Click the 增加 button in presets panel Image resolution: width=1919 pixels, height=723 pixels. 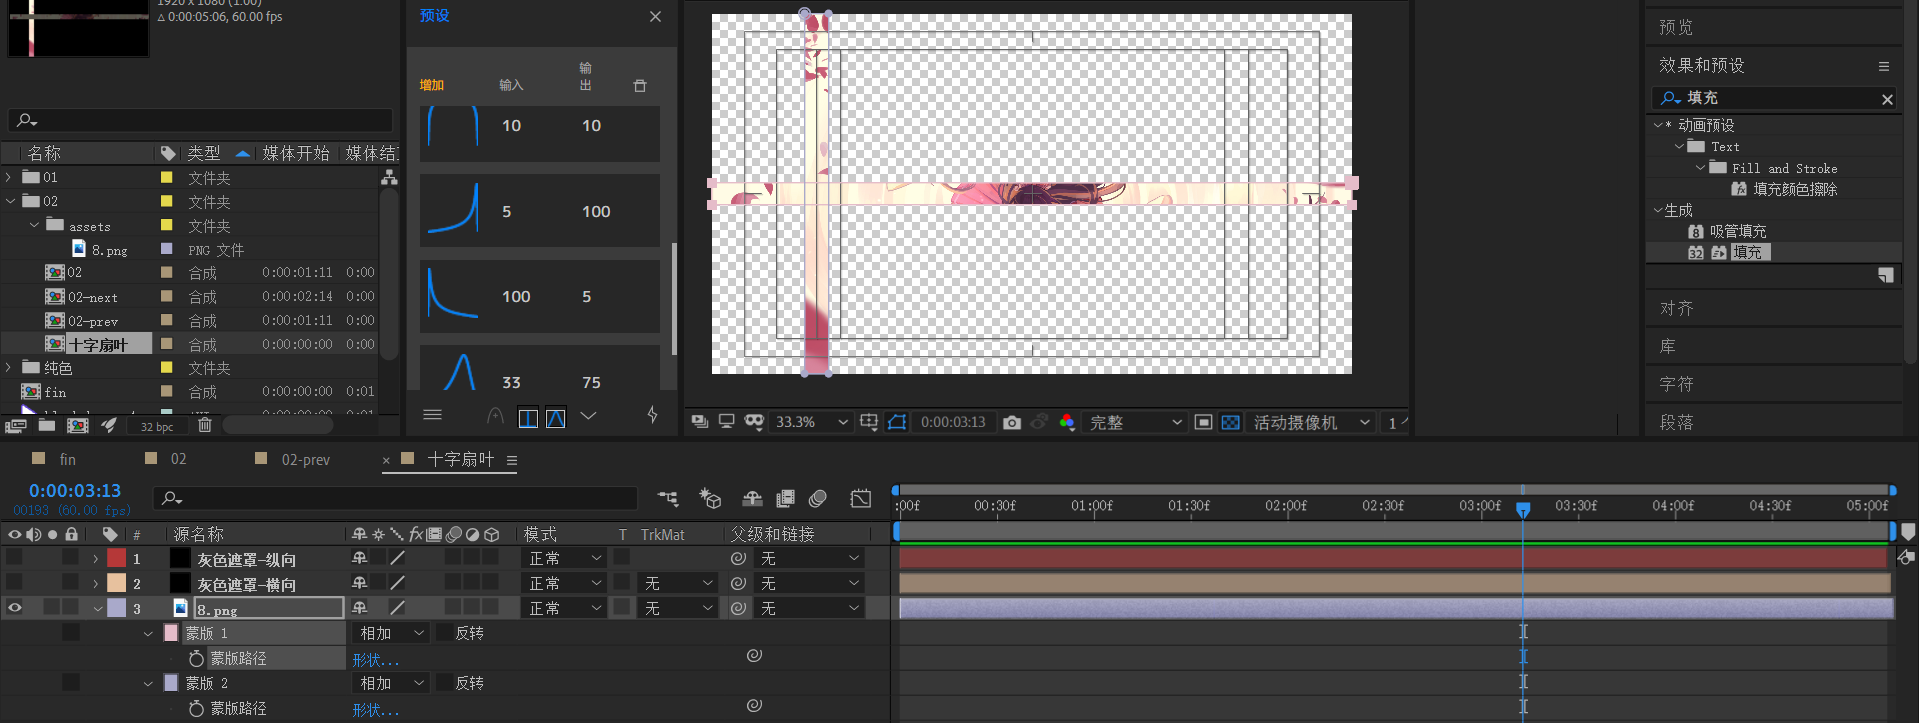pyautogui.click(x=432, y=85)
